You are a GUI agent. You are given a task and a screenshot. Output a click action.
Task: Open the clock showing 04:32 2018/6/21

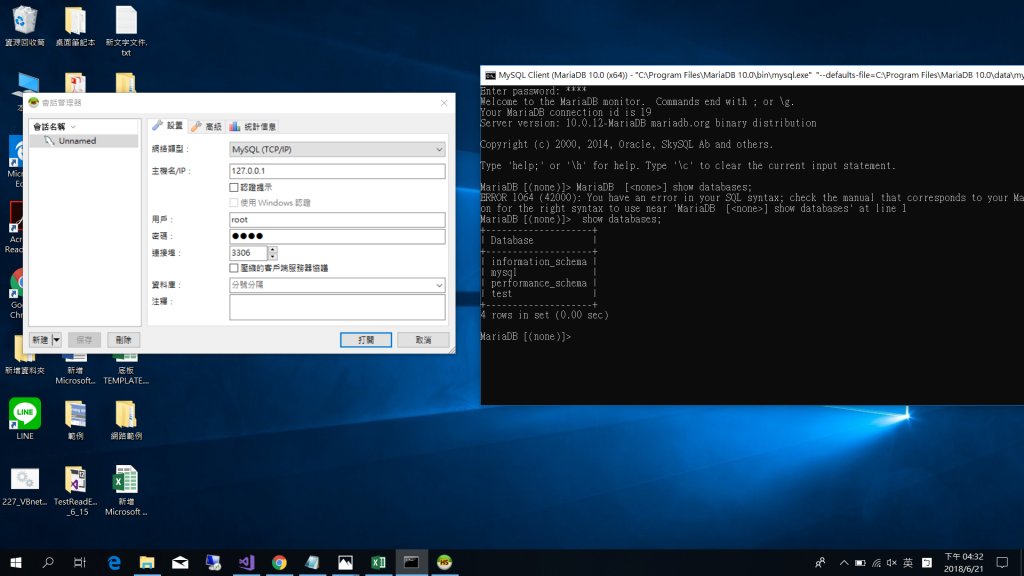click(963, 563)
